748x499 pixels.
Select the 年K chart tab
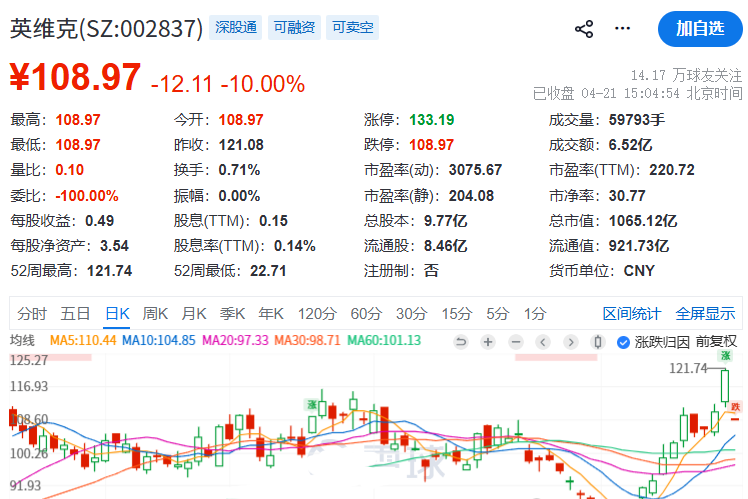[271, 314]
